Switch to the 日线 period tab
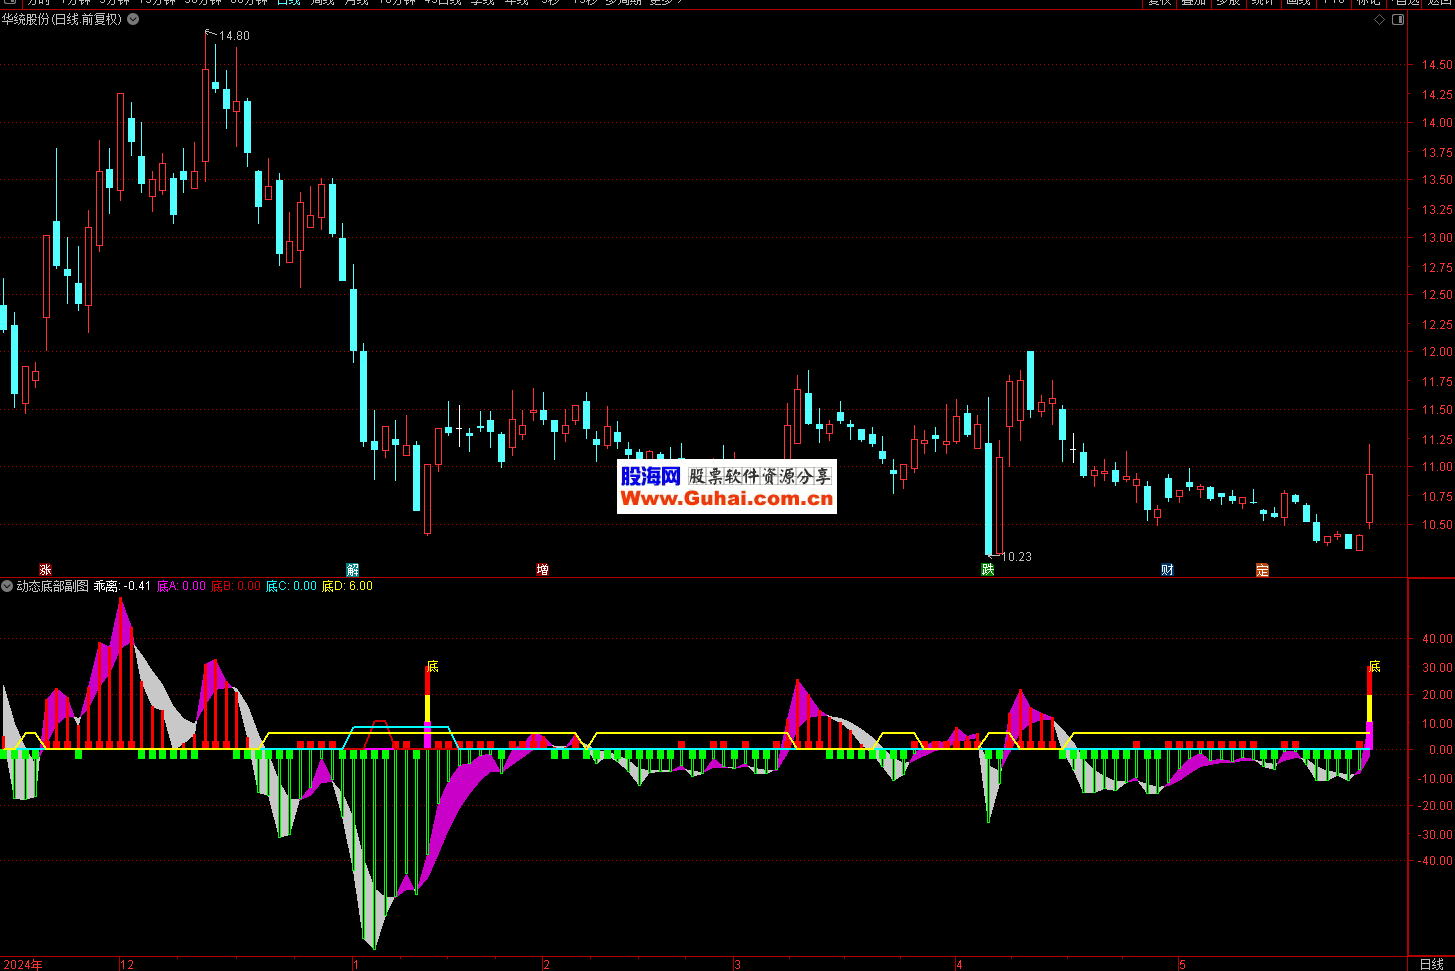Viewport: 1455px width, 971px height. coord(288,3)
